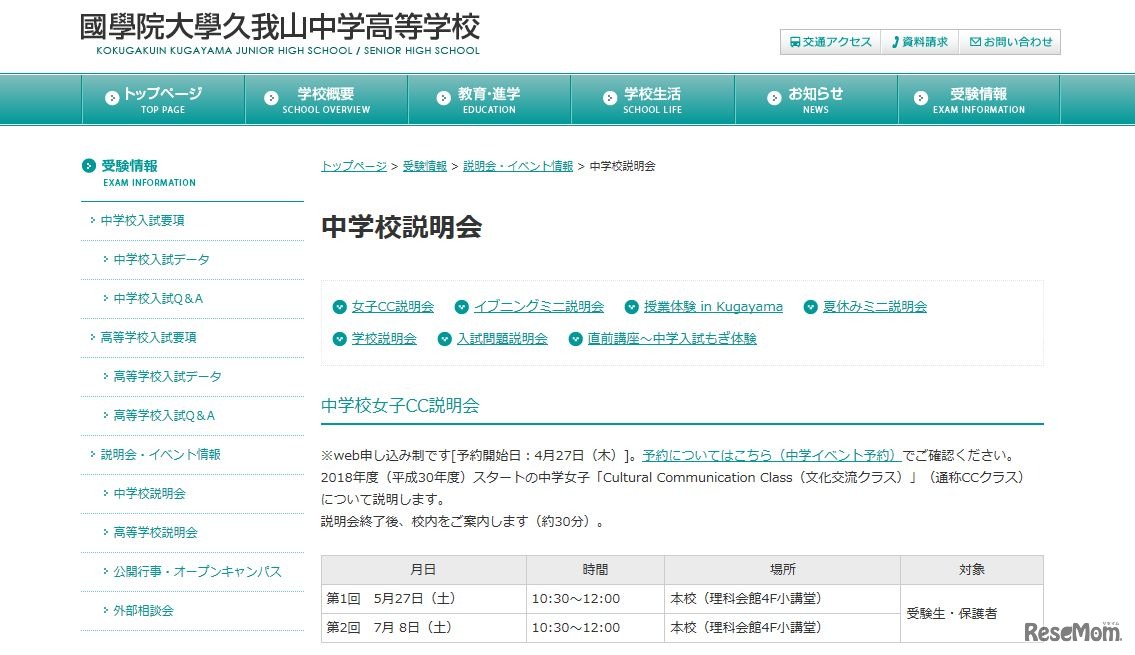Click the down-arrow icon before 直前講座
Viewport: 1135px width, 655px height.
pos(575,339)
